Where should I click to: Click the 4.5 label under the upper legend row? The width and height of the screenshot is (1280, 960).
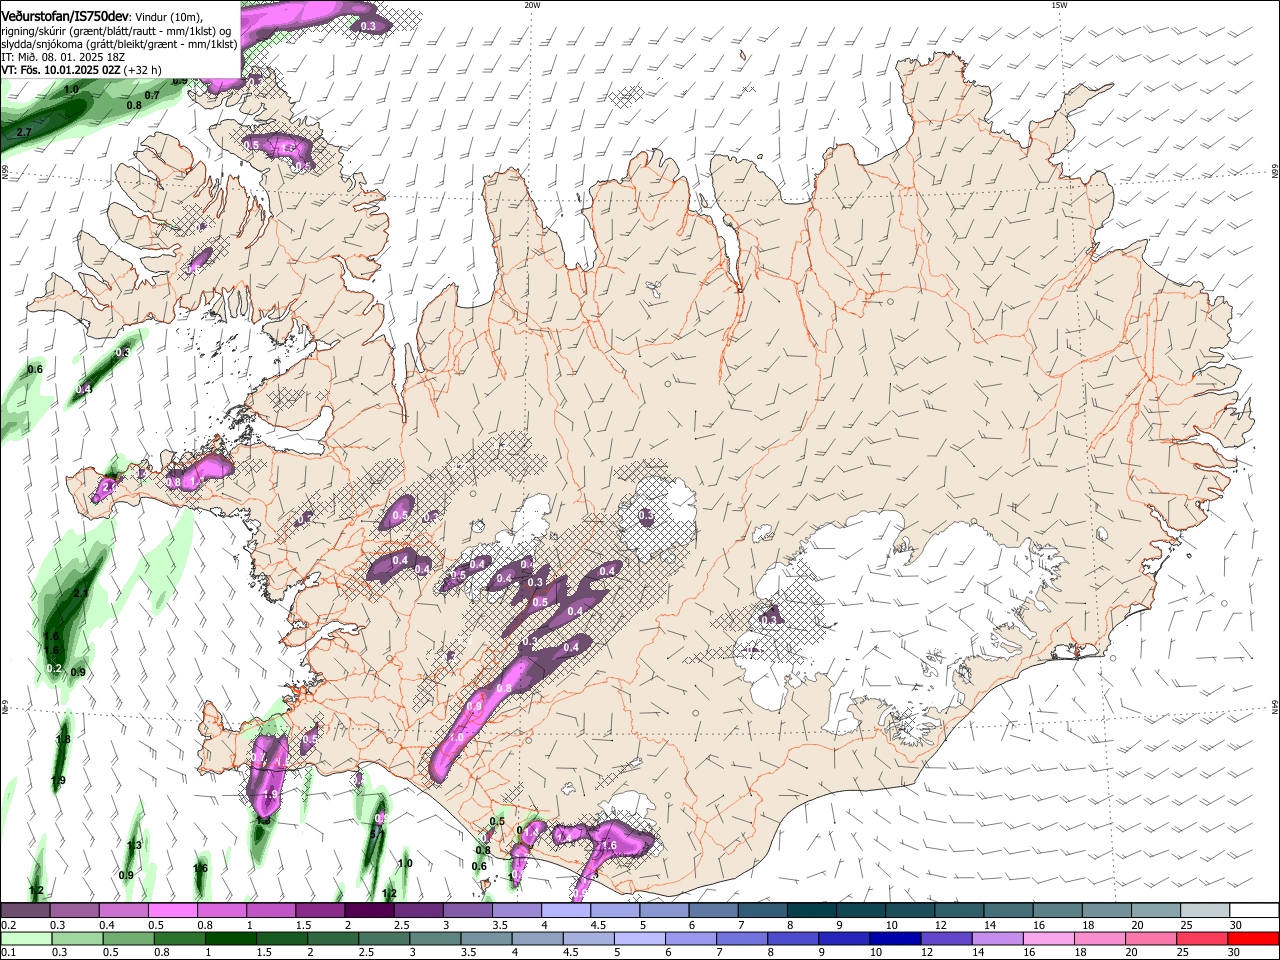tap(599, 925)
